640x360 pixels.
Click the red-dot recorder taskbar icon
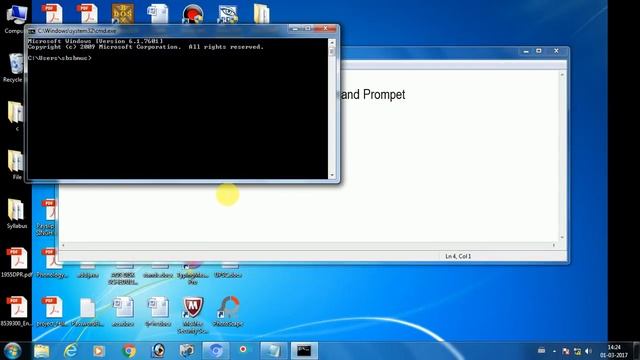coord(243,350)
